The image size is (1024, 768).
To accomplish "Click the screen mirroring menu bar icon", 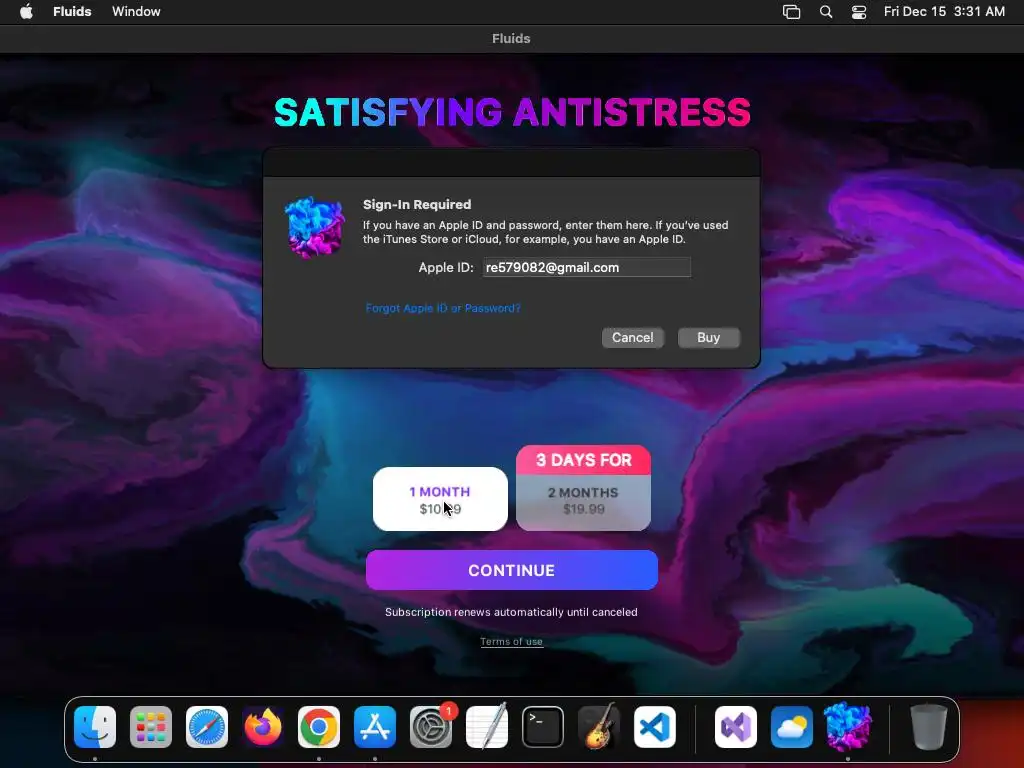I will tap(792, 12).
